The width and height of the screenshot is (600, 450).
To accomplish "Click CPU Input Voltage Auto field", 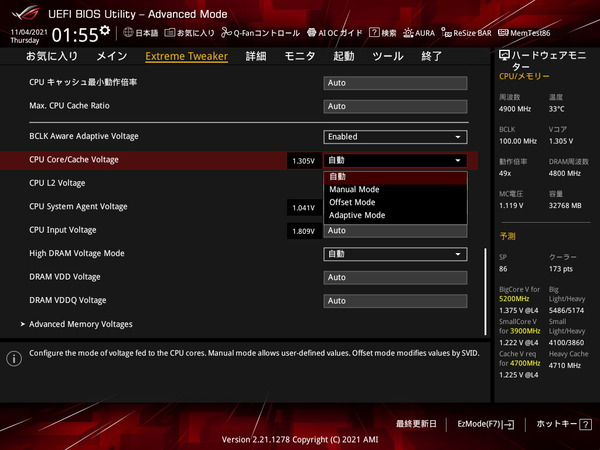I will [395, 231].
